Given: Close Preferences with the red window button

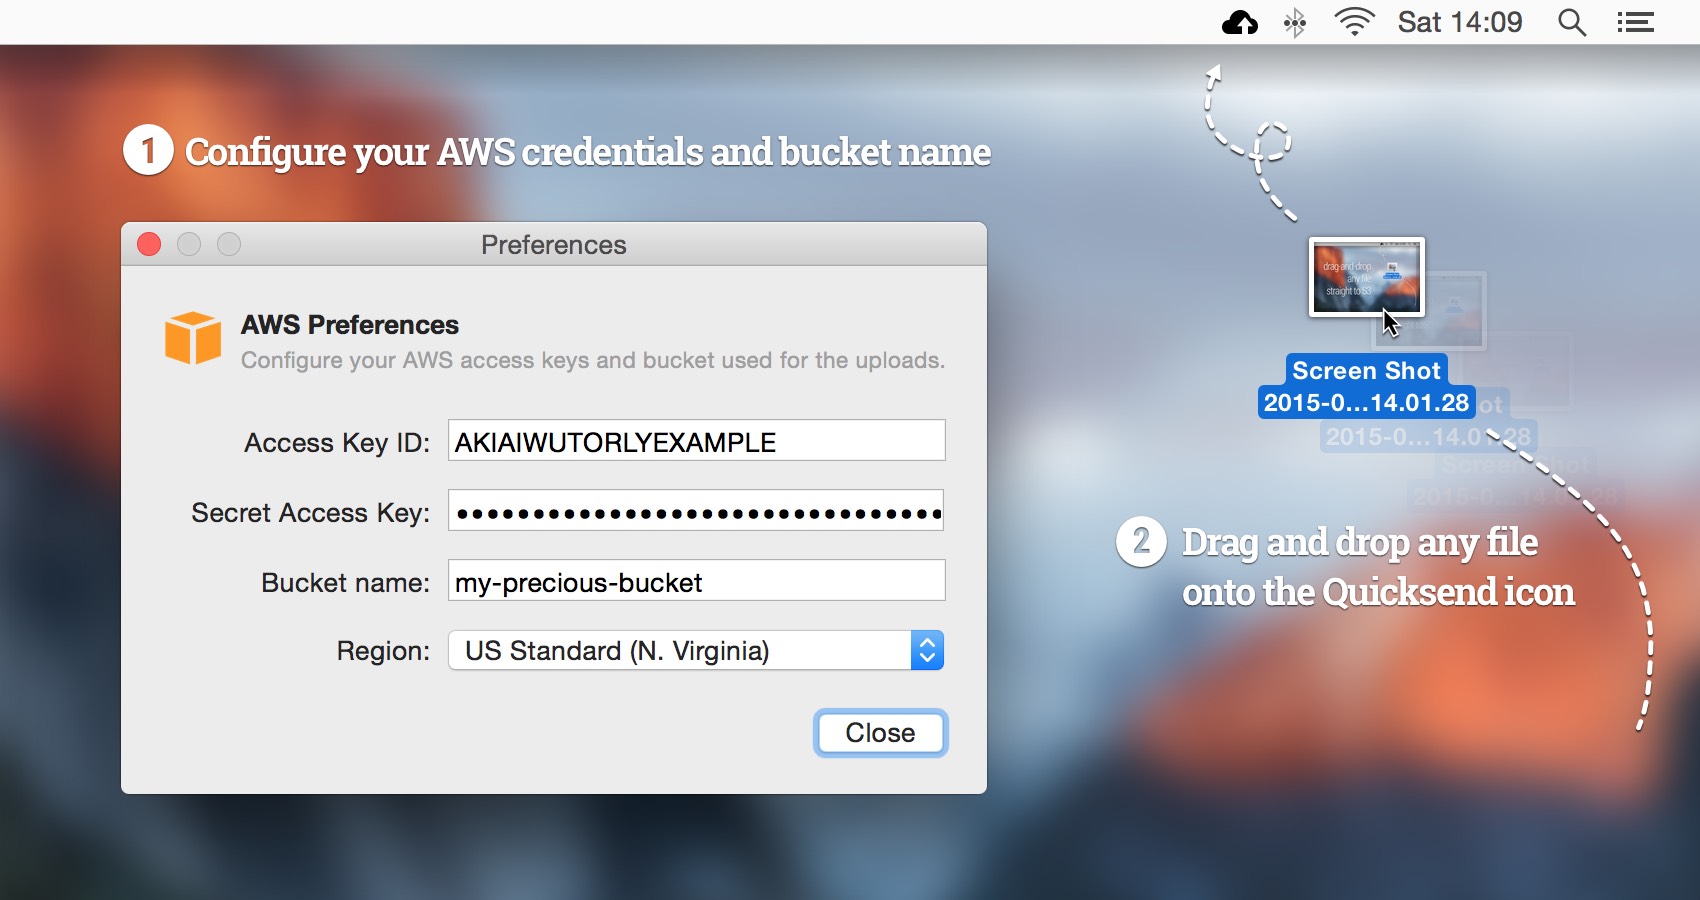Looking at the screenshot, I should 149,244.
